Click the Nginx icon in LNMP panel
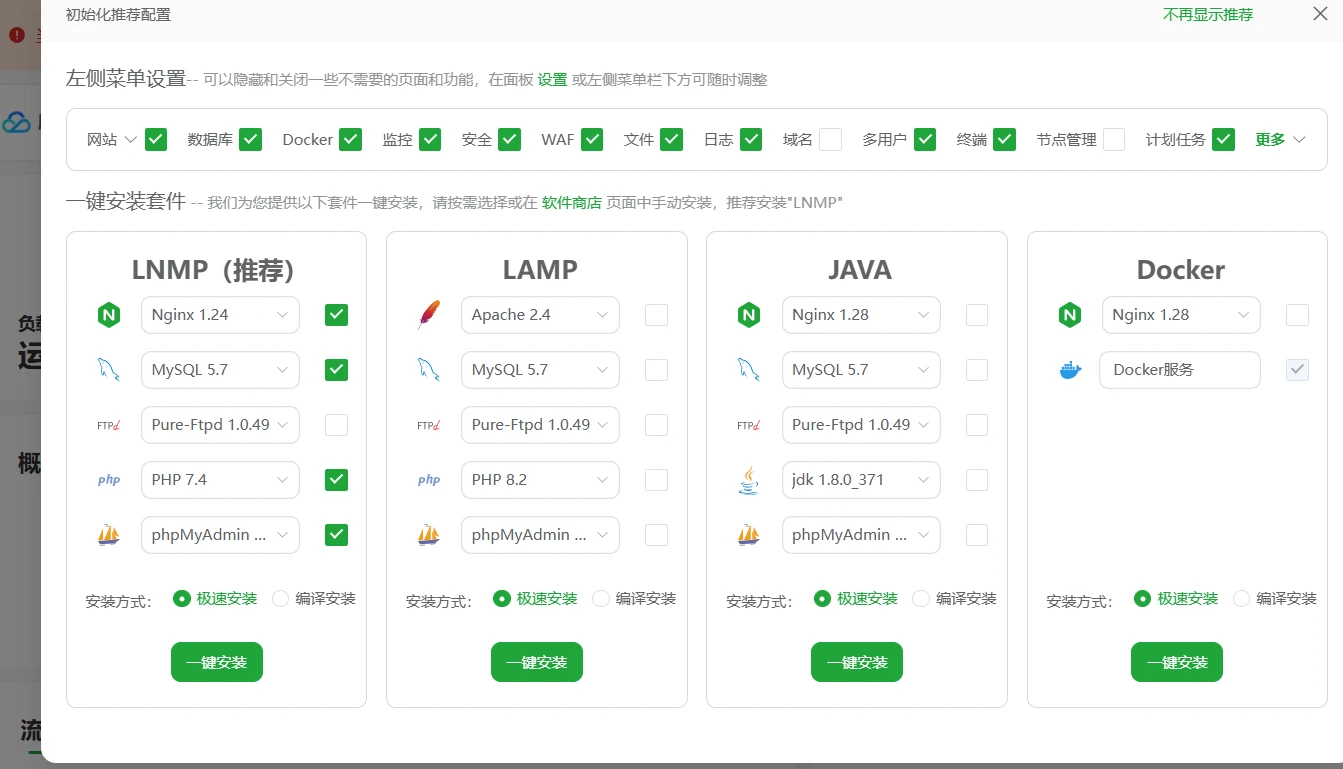Image resolution: width=1343 pixels, height=769 pixels. pos(108,315)
